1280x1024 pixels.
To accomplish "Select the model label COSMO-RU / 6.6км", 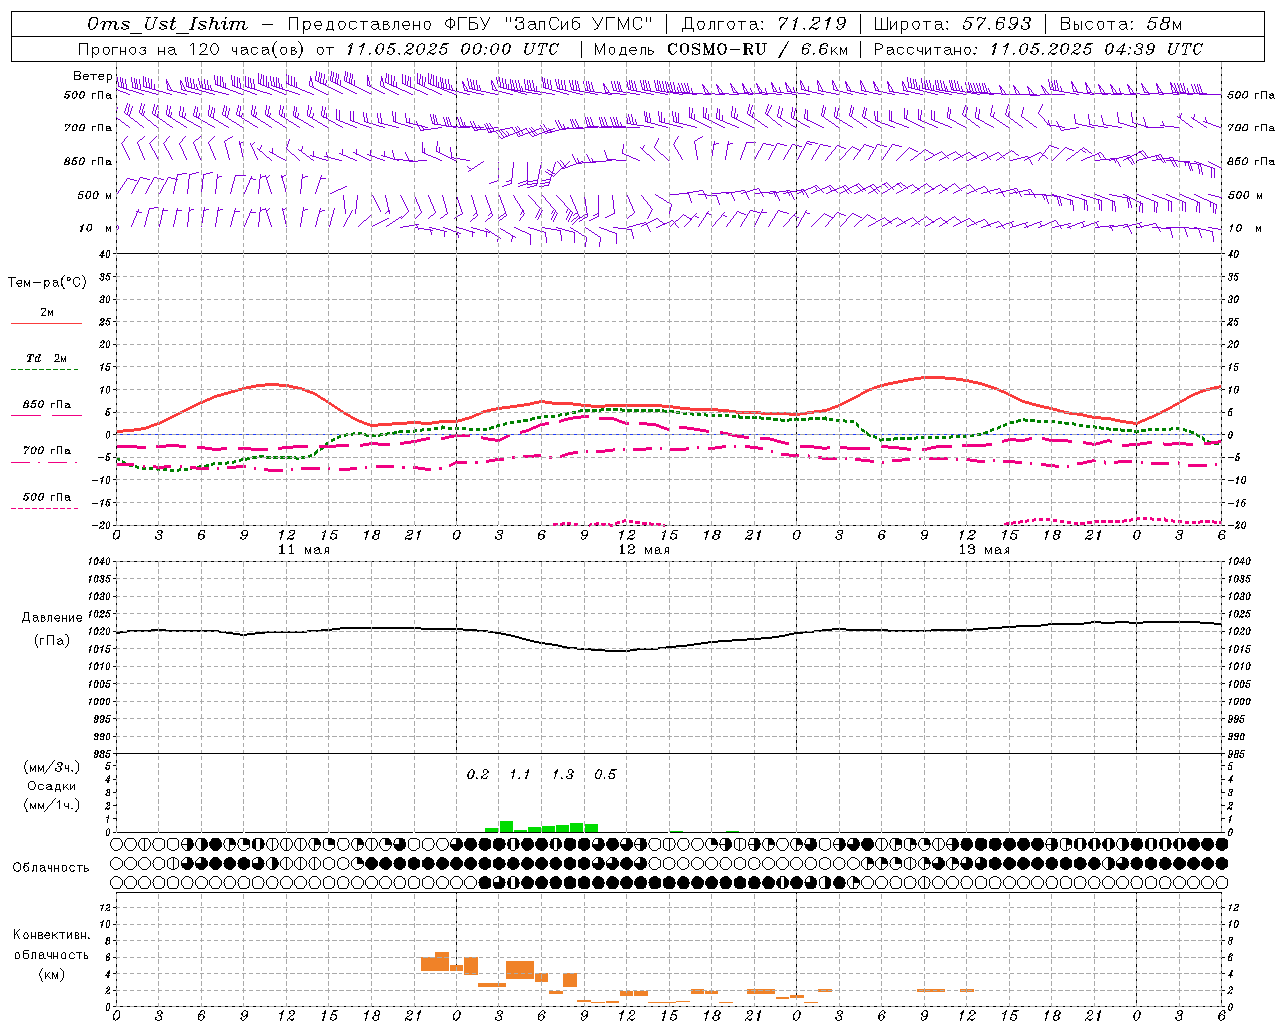I will (758, 49).
